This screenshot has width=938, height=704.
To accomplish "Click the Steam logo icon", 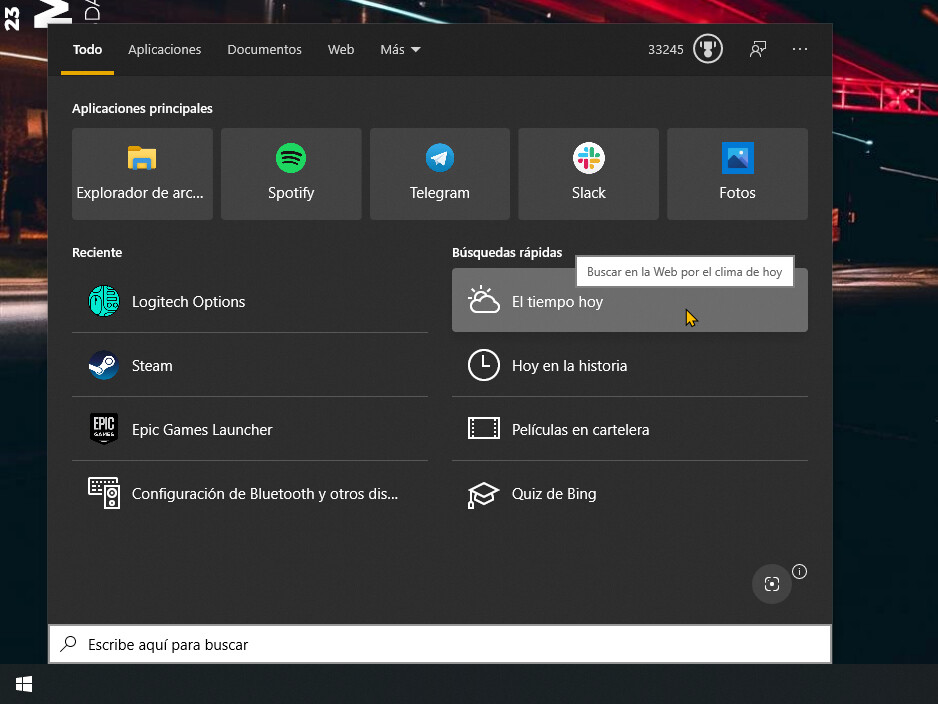I will coord(104,365).
